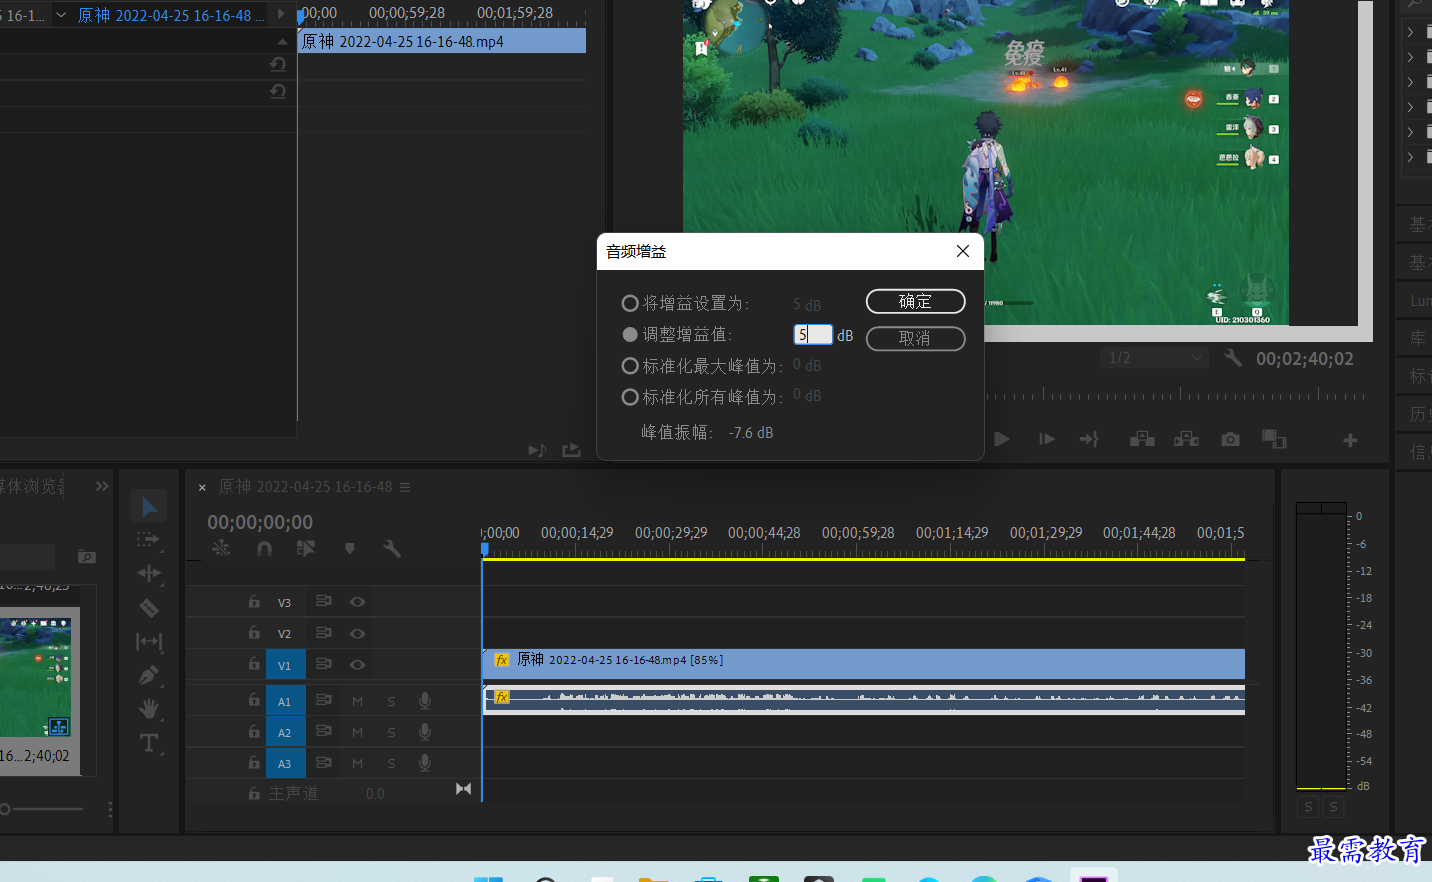
Task: Select the Pen tool
Action: (149, 675)
